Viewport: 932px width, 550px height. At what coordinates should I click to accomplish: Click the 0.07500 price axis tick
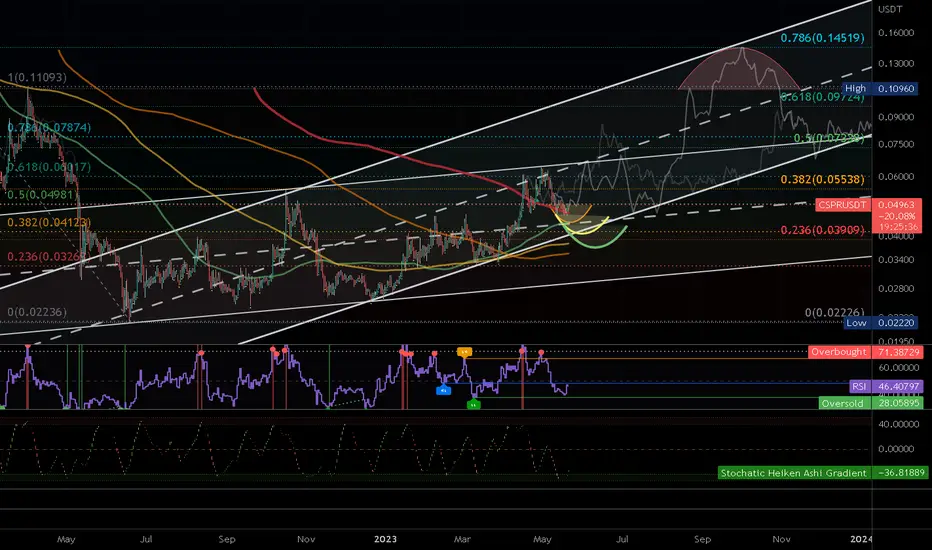pos(896,144)
